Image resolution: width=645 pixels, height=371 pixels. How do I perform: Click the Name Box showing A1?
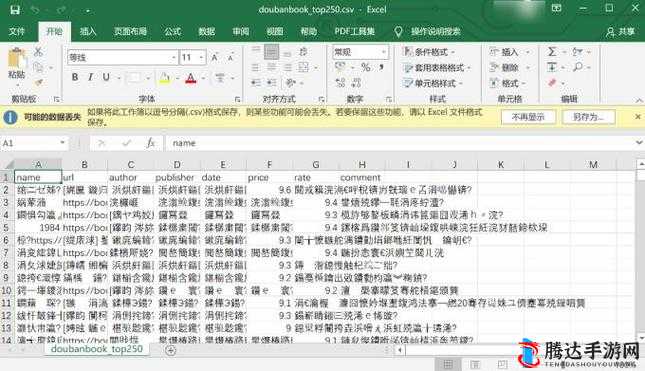tap(34, 143)
